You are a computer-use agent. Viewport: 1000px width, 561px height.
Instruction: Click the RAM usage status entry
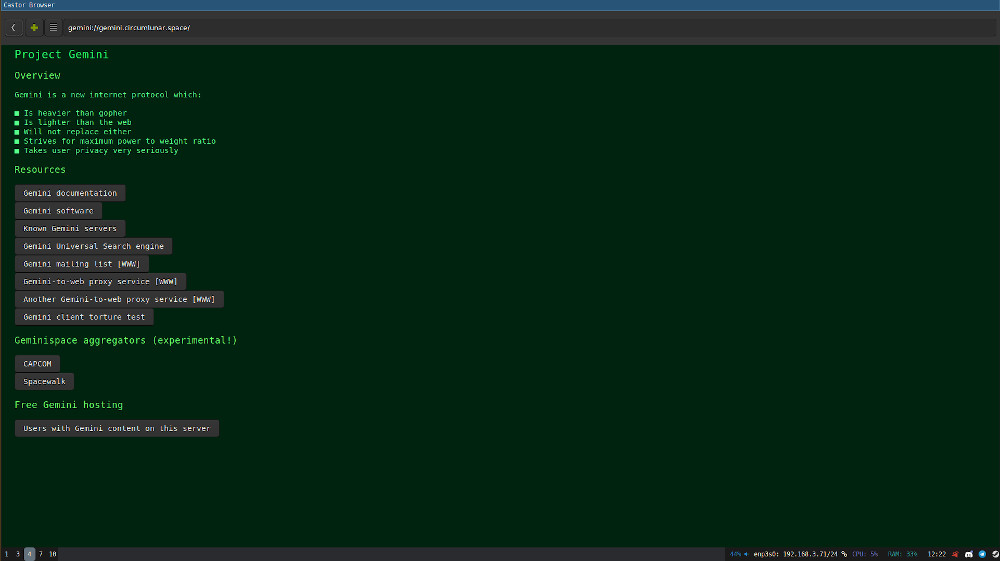tap(902, 554)
